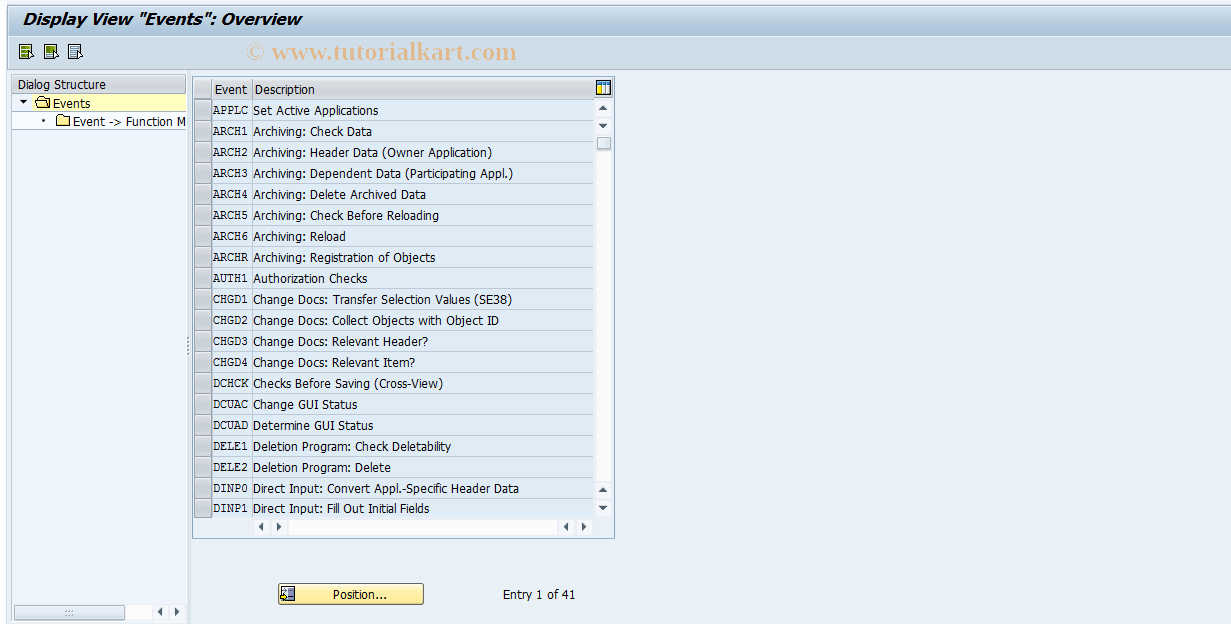The height and width of the screenshot is (624, 1231).
Task: Click 'Set Active Applications' description
Action: pyautogui.click(x=316, y=110)
